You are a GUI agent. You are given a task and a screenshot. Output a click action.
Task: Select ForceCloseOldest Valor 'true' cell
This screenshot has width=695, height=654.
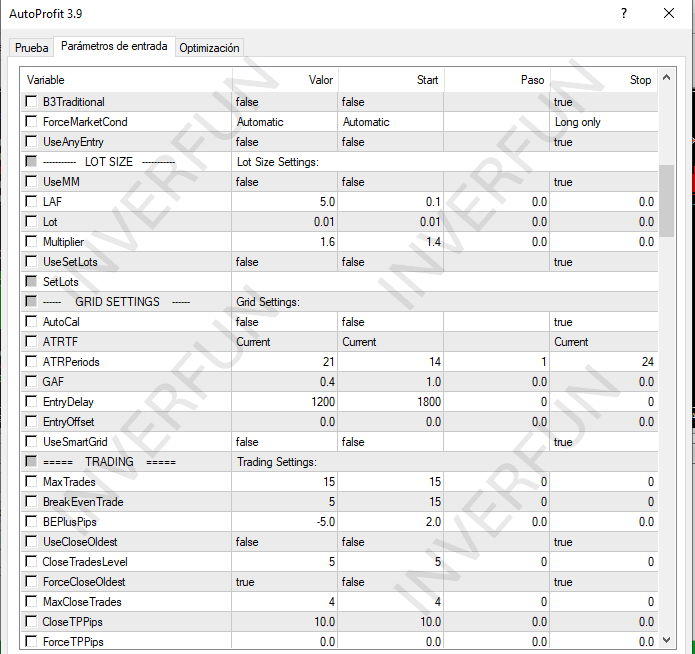coord(285,582)
